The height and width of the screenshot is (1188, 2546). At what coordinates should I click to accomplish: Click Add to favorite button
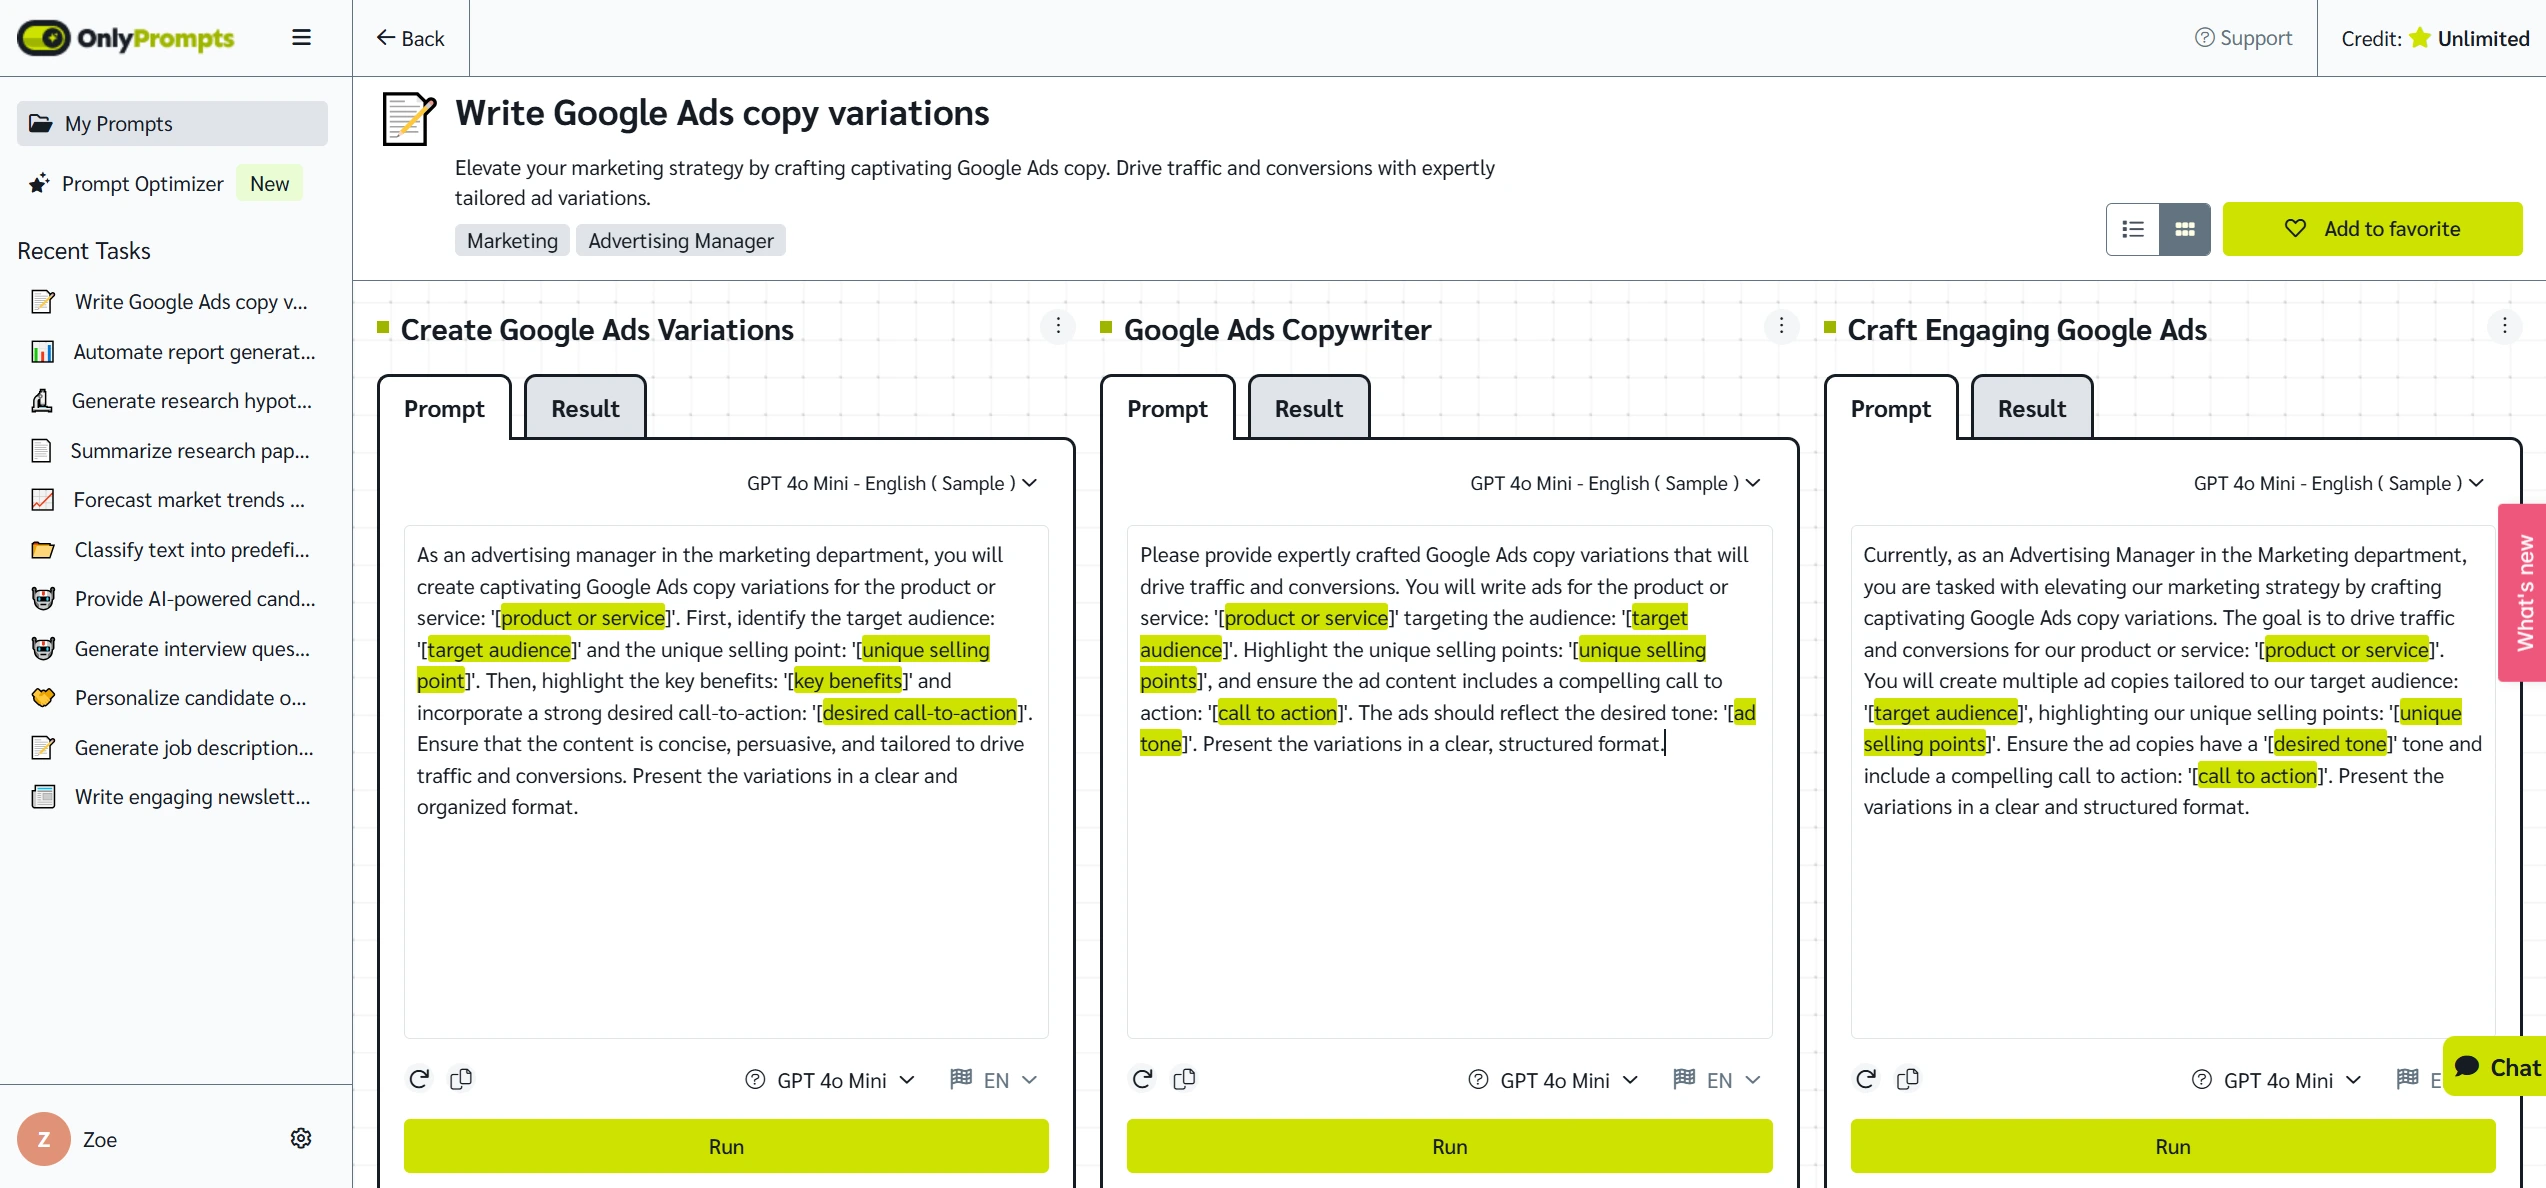tap(2376, 229)
